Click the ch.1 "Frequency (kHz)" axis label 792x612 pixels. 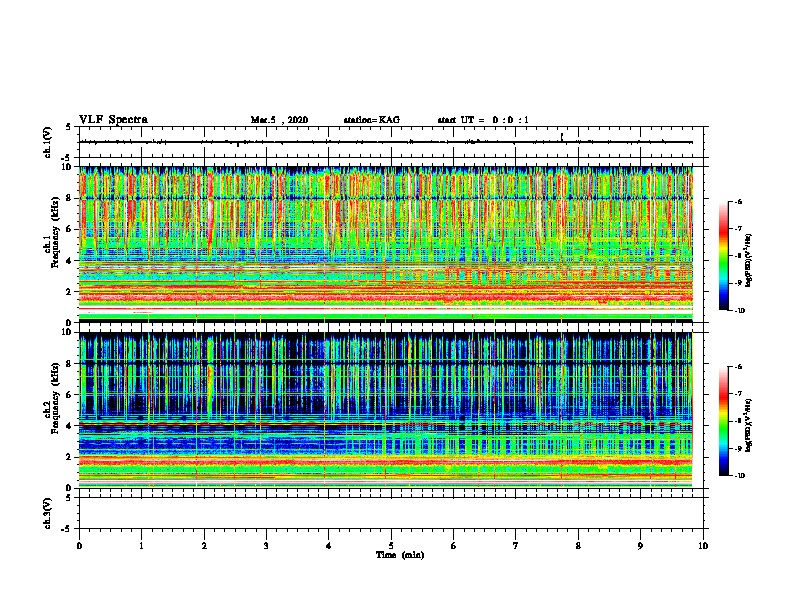click(55, 232)
